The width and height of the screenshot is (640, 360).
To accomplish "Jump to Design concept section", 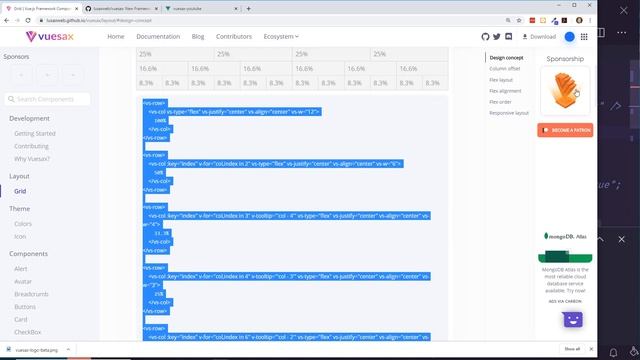I will tap(507, 58).
